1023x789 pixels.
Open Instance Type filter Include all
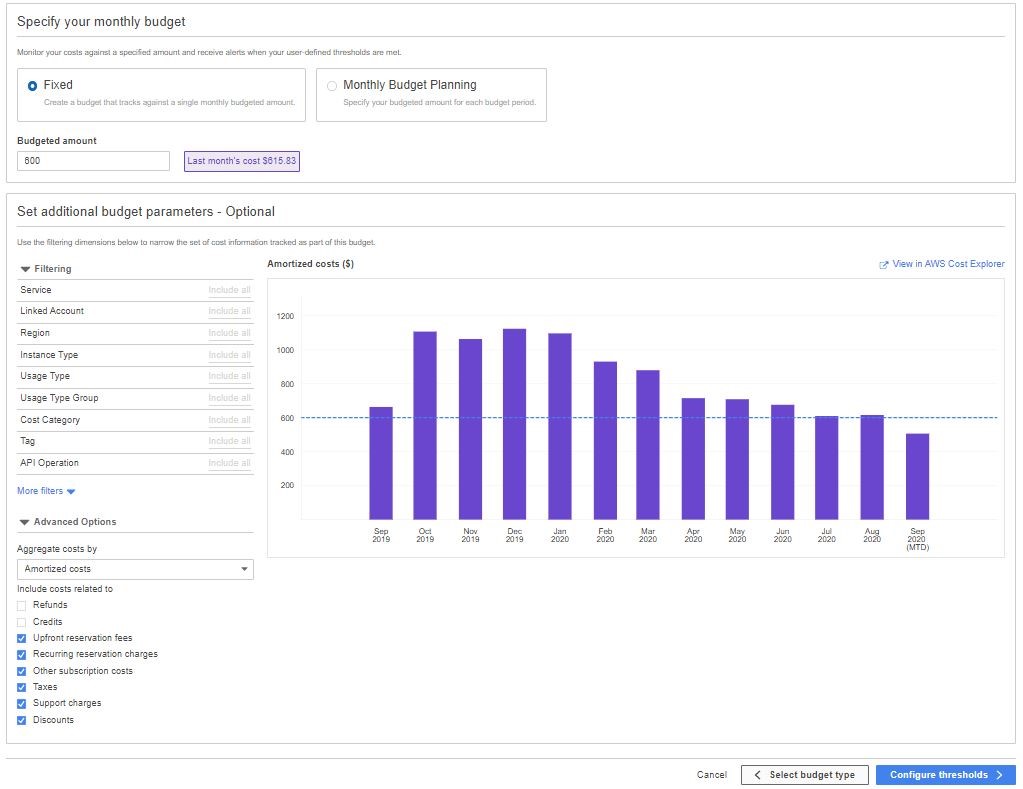(x=229, y=355)
